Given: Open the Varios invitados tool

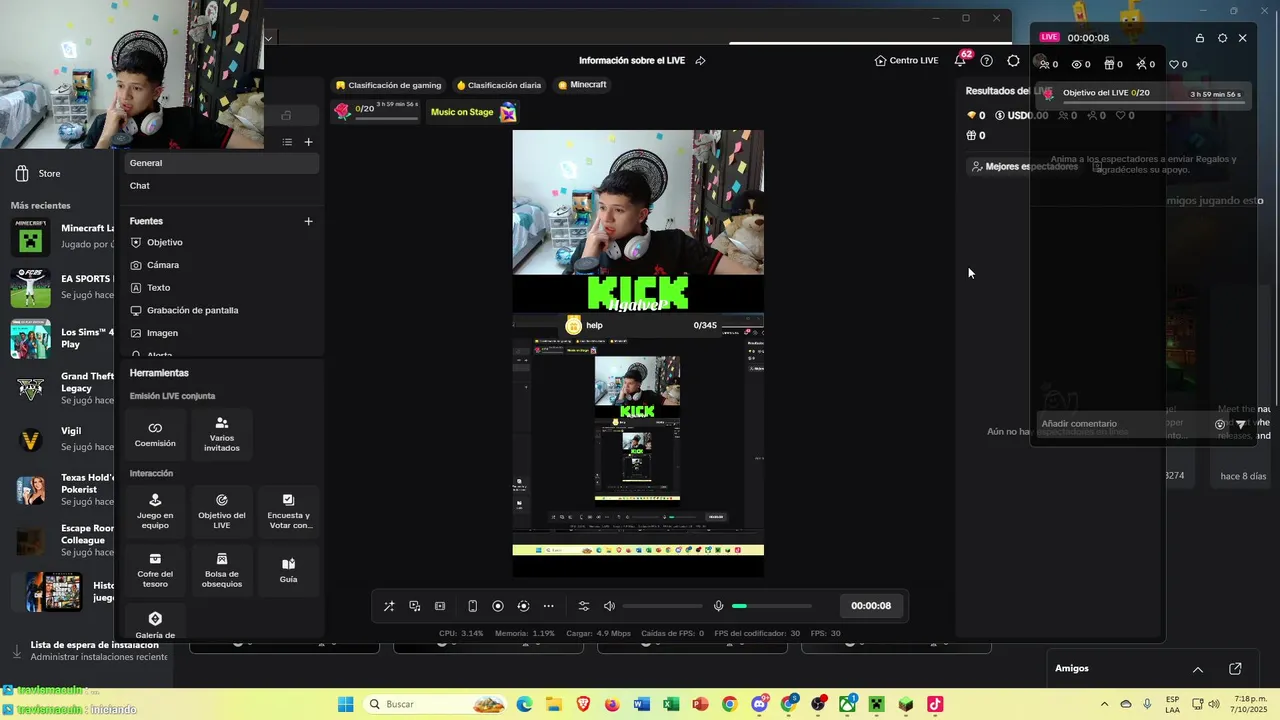Looking at the screenshot, I should [x=222, y=434].
